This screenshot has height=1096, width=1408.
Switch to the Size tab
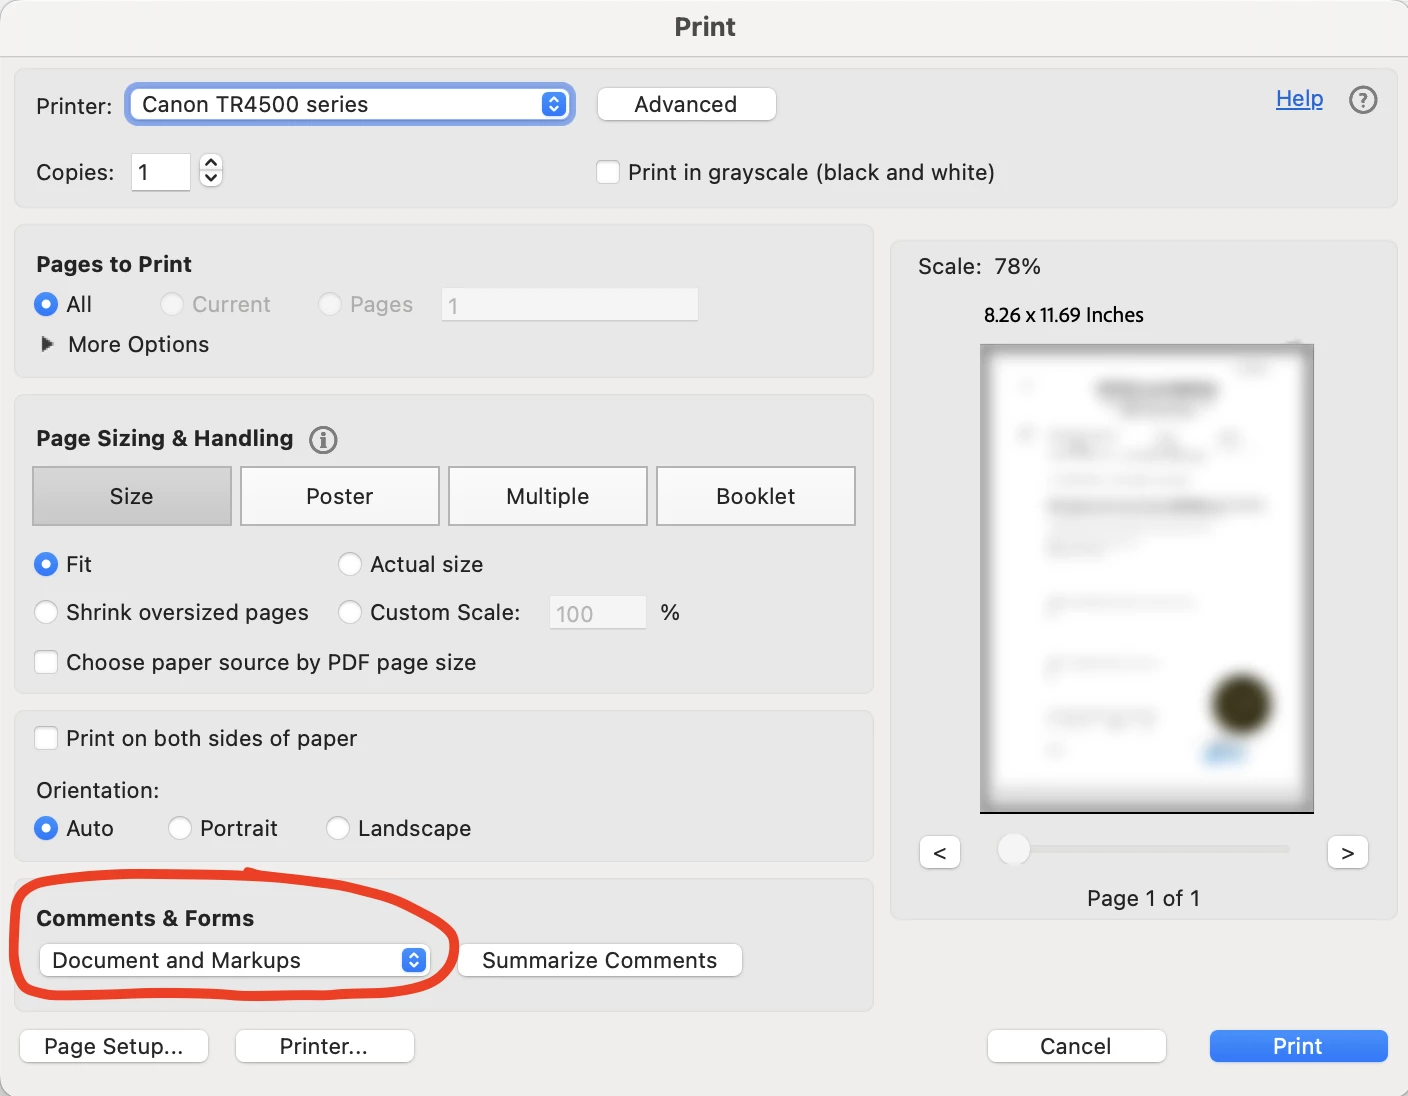132,496
